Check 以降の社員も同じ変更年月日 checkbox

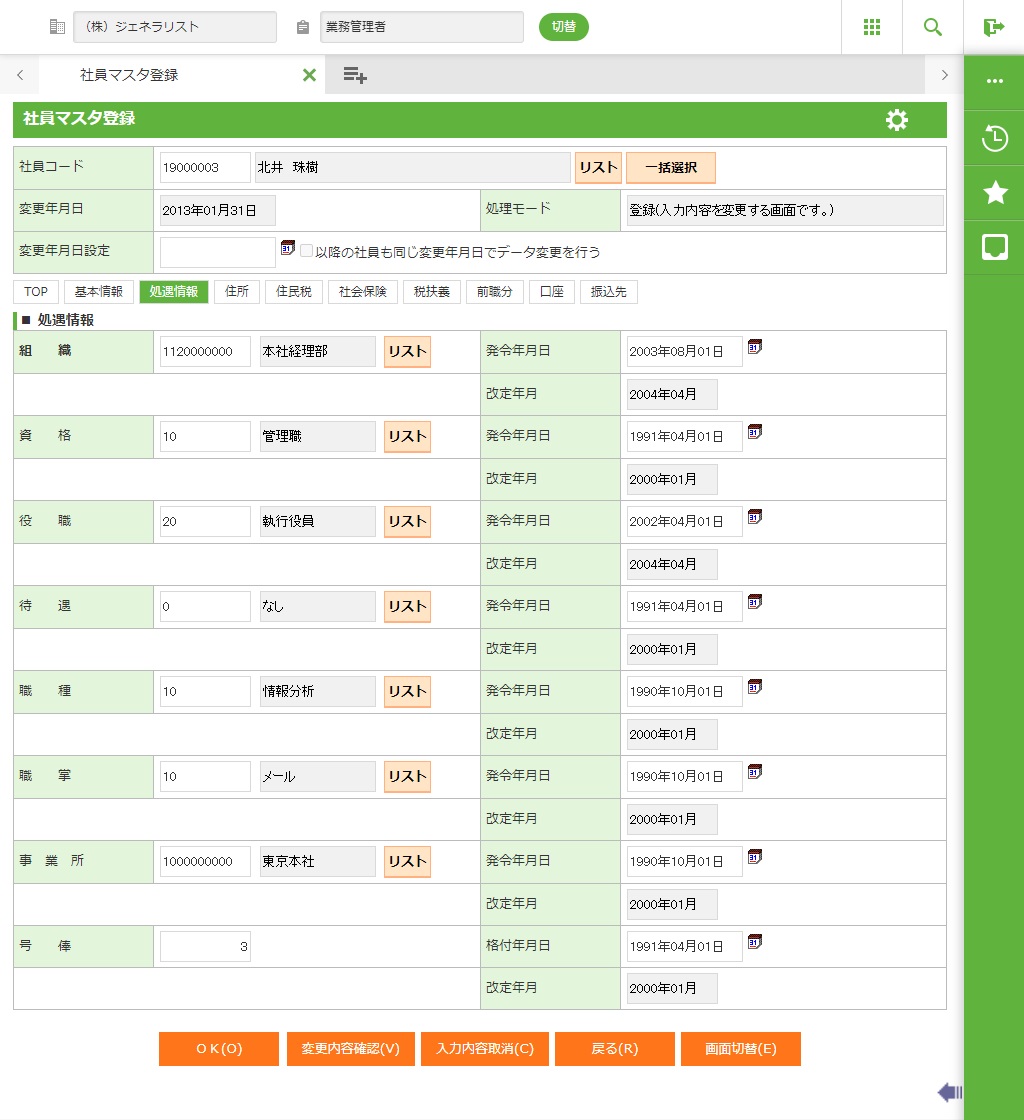(307, 252)
